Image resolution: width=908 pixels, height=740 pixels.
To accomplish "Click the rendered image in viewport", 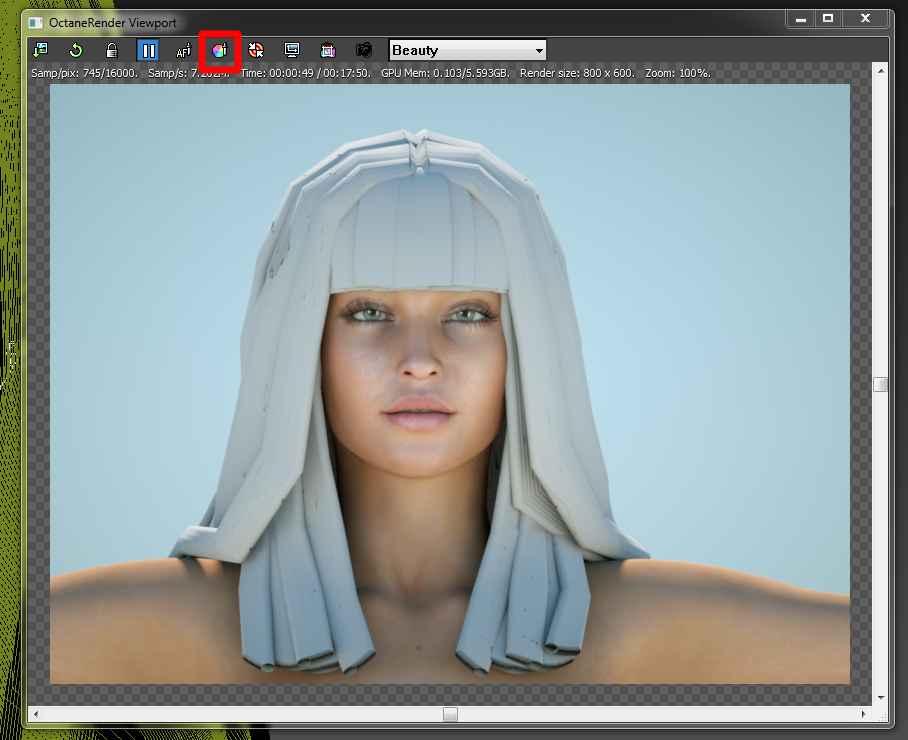I will pyautogui.click(x=450, y=384).
